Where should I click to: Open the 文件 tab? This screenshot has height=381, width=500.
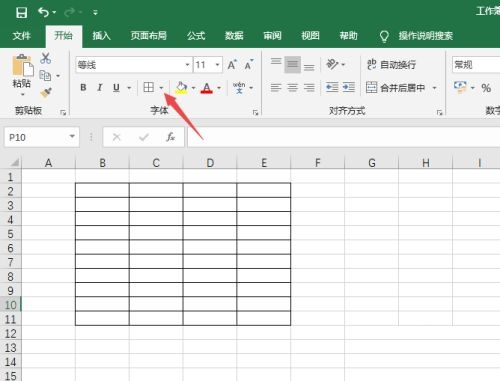[22, 36]
